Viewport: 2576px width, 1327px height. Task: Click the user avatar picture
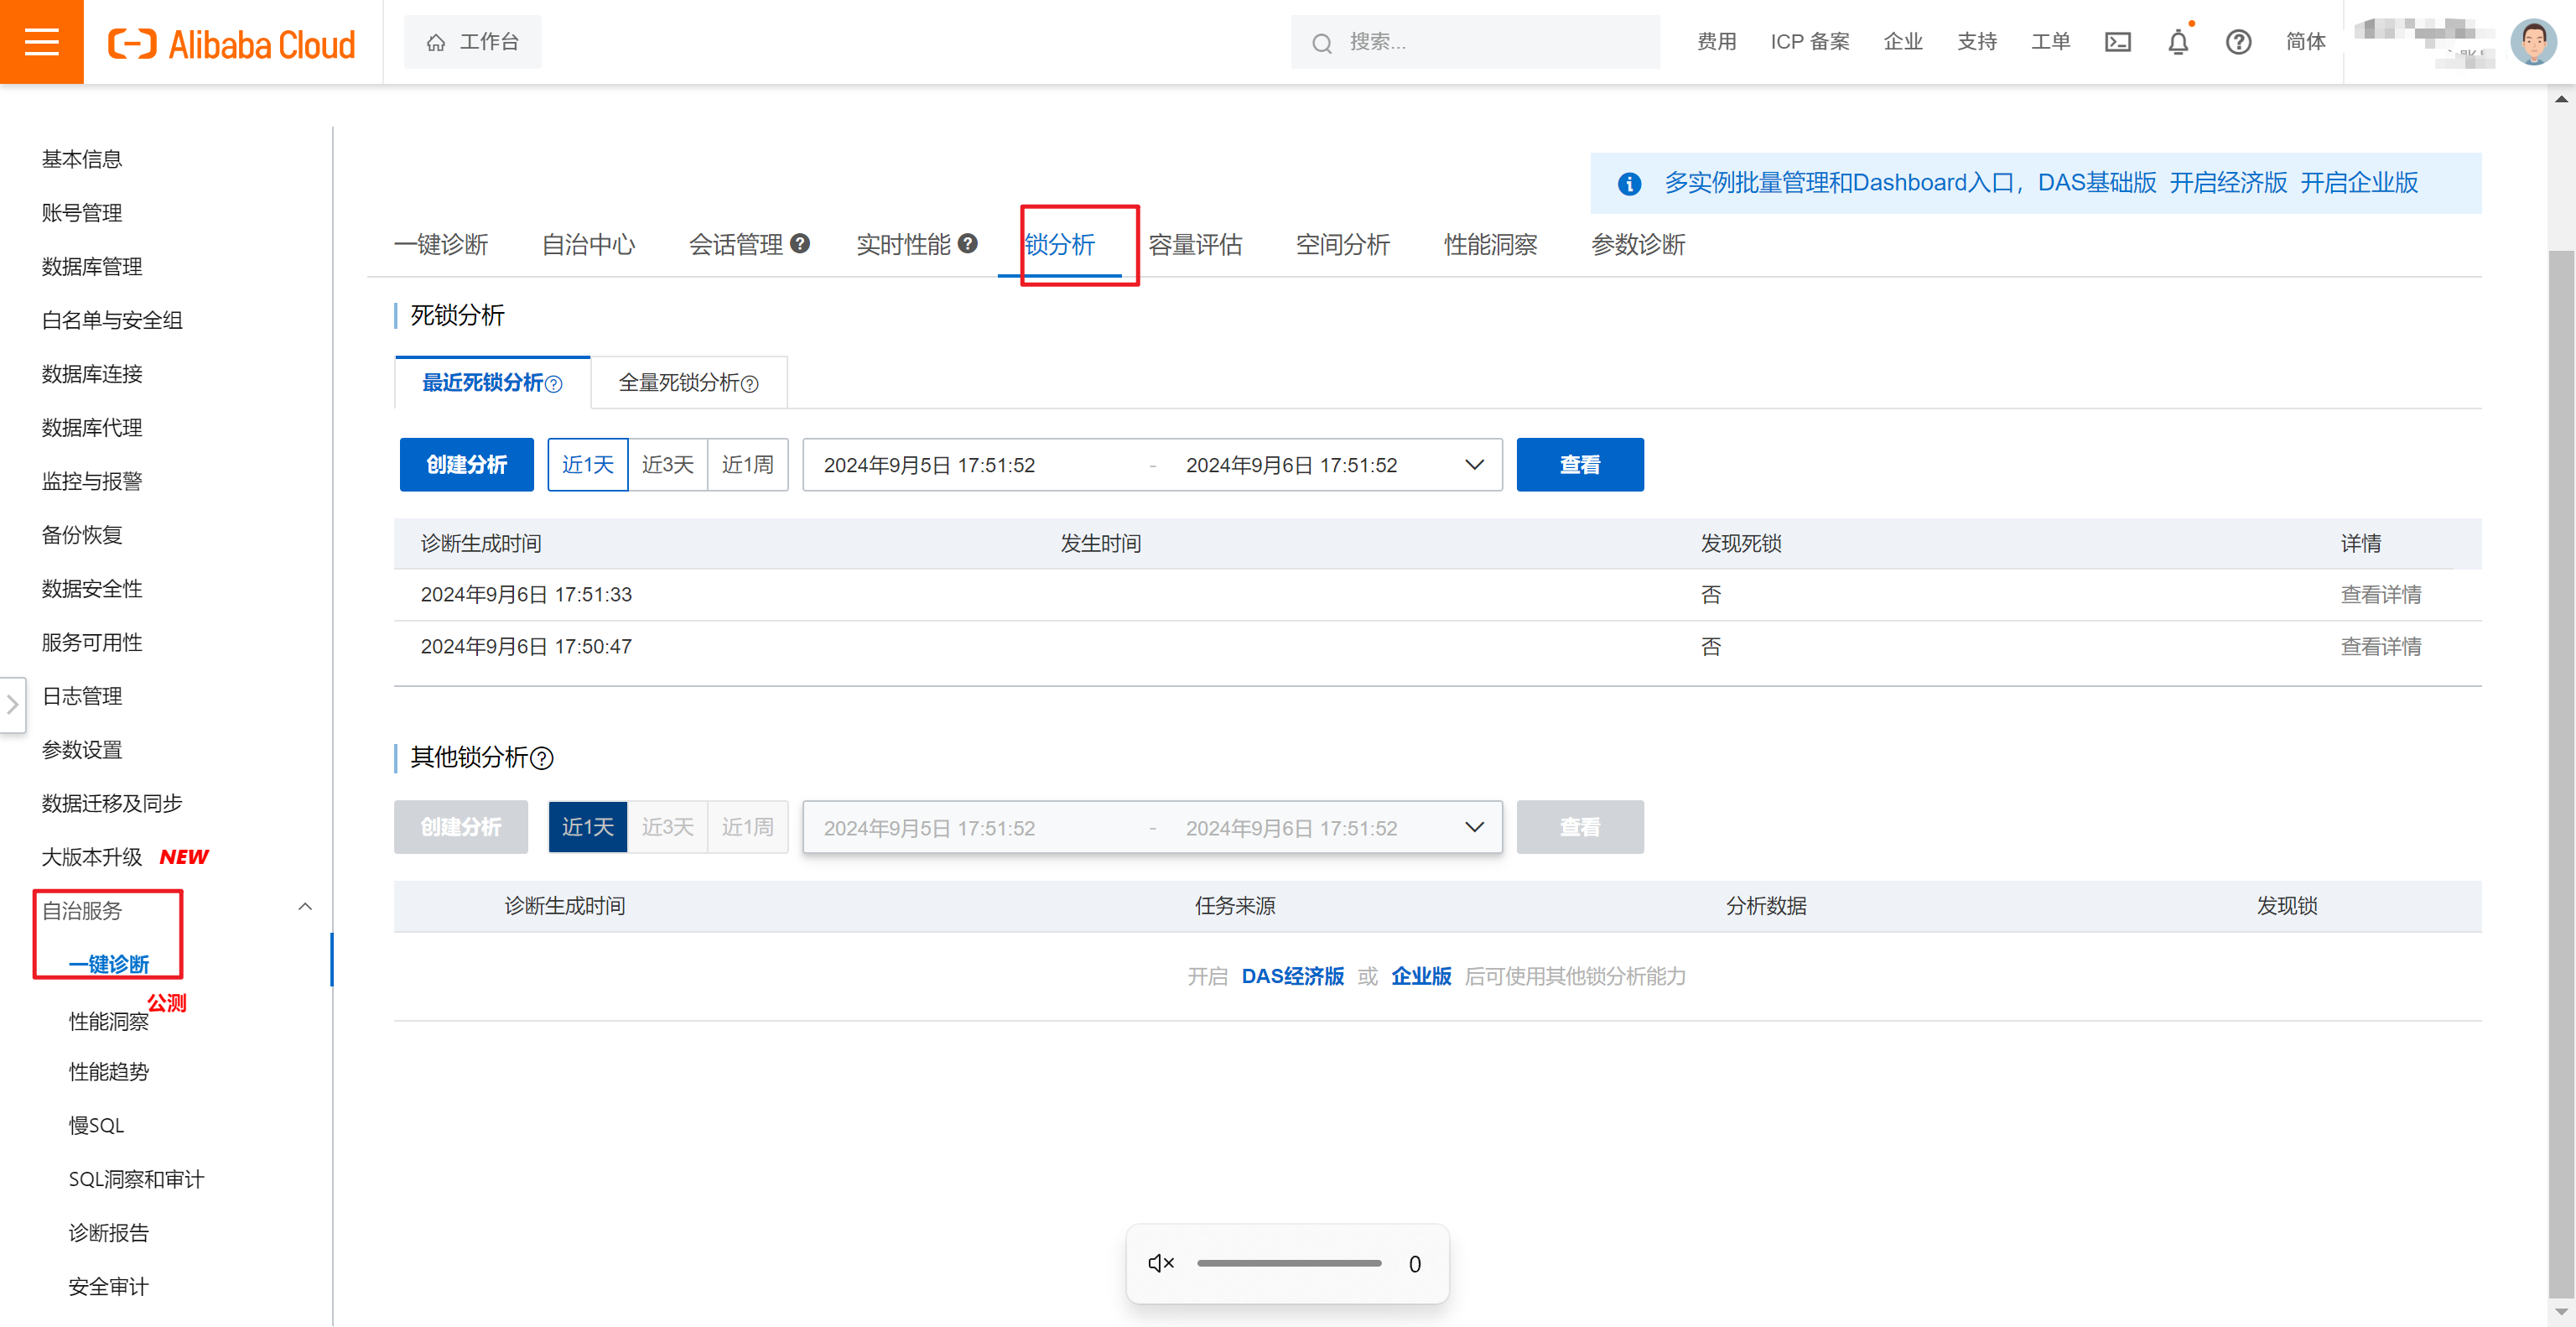[x=2532, y=42]
